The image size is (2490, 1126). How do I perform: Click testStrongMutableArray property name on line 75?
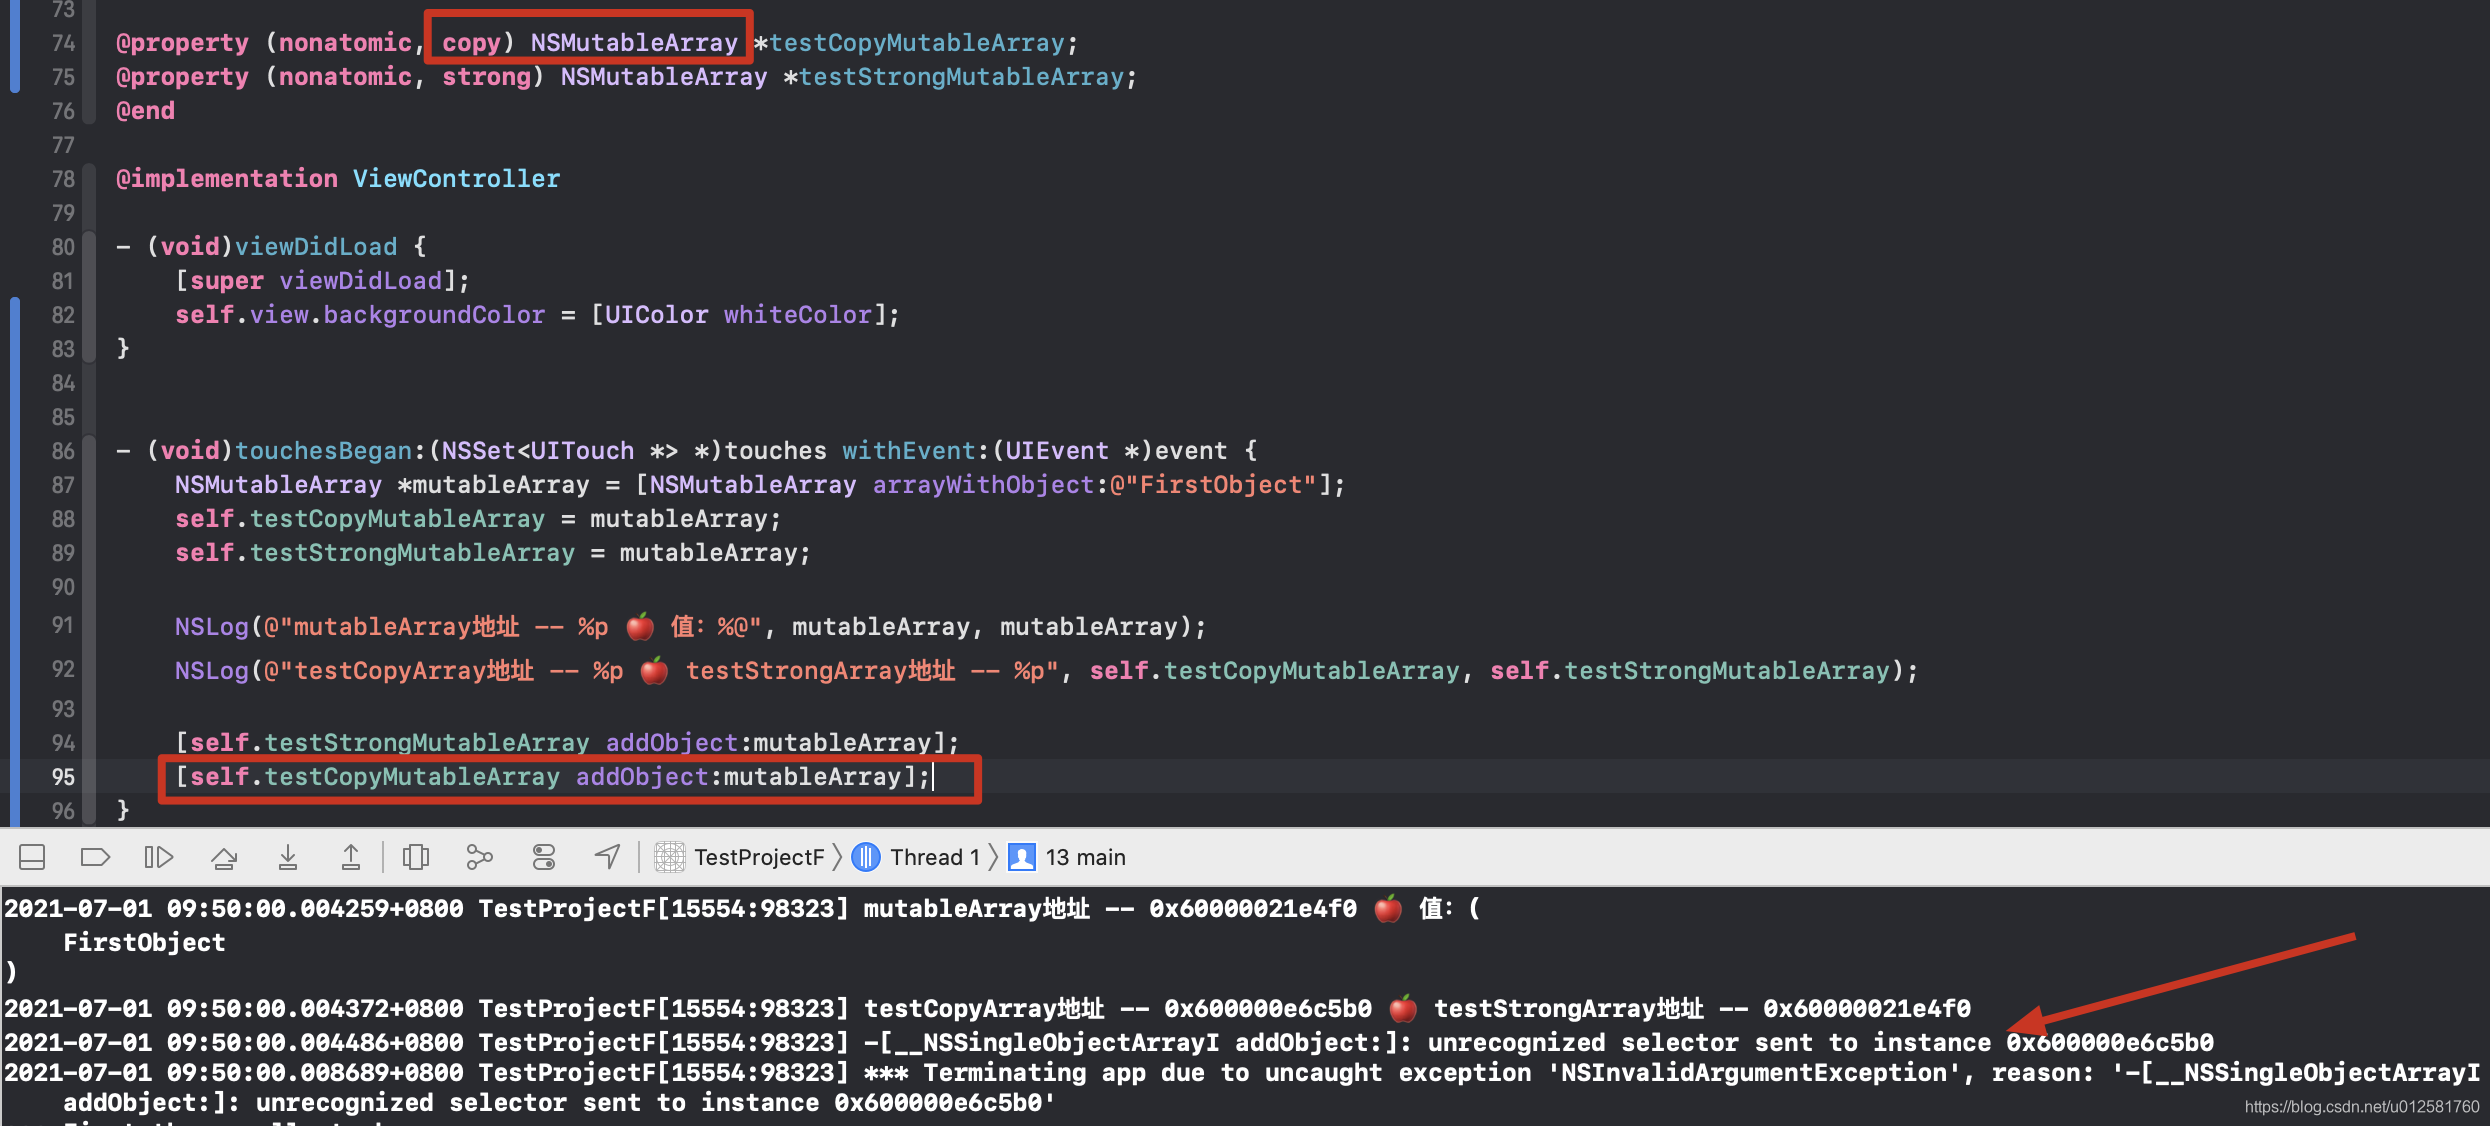tap(961, 77)
